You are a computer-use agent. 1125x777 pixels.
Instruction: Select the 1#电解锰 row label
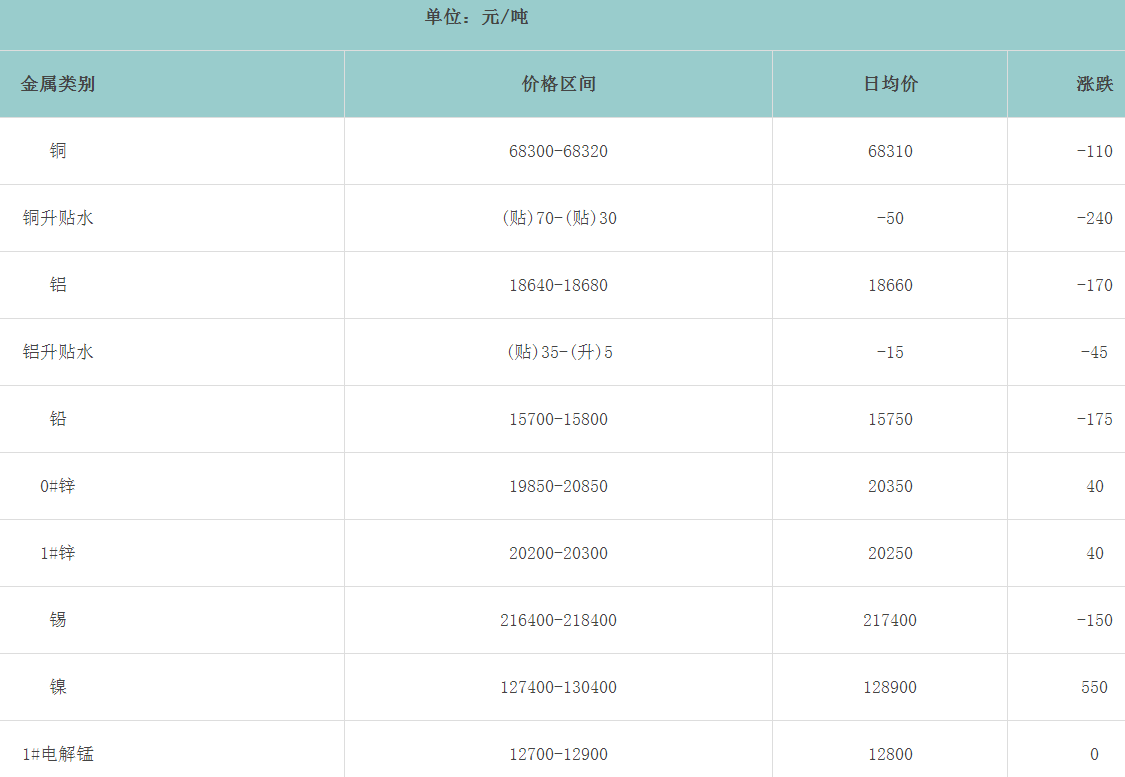58,754
